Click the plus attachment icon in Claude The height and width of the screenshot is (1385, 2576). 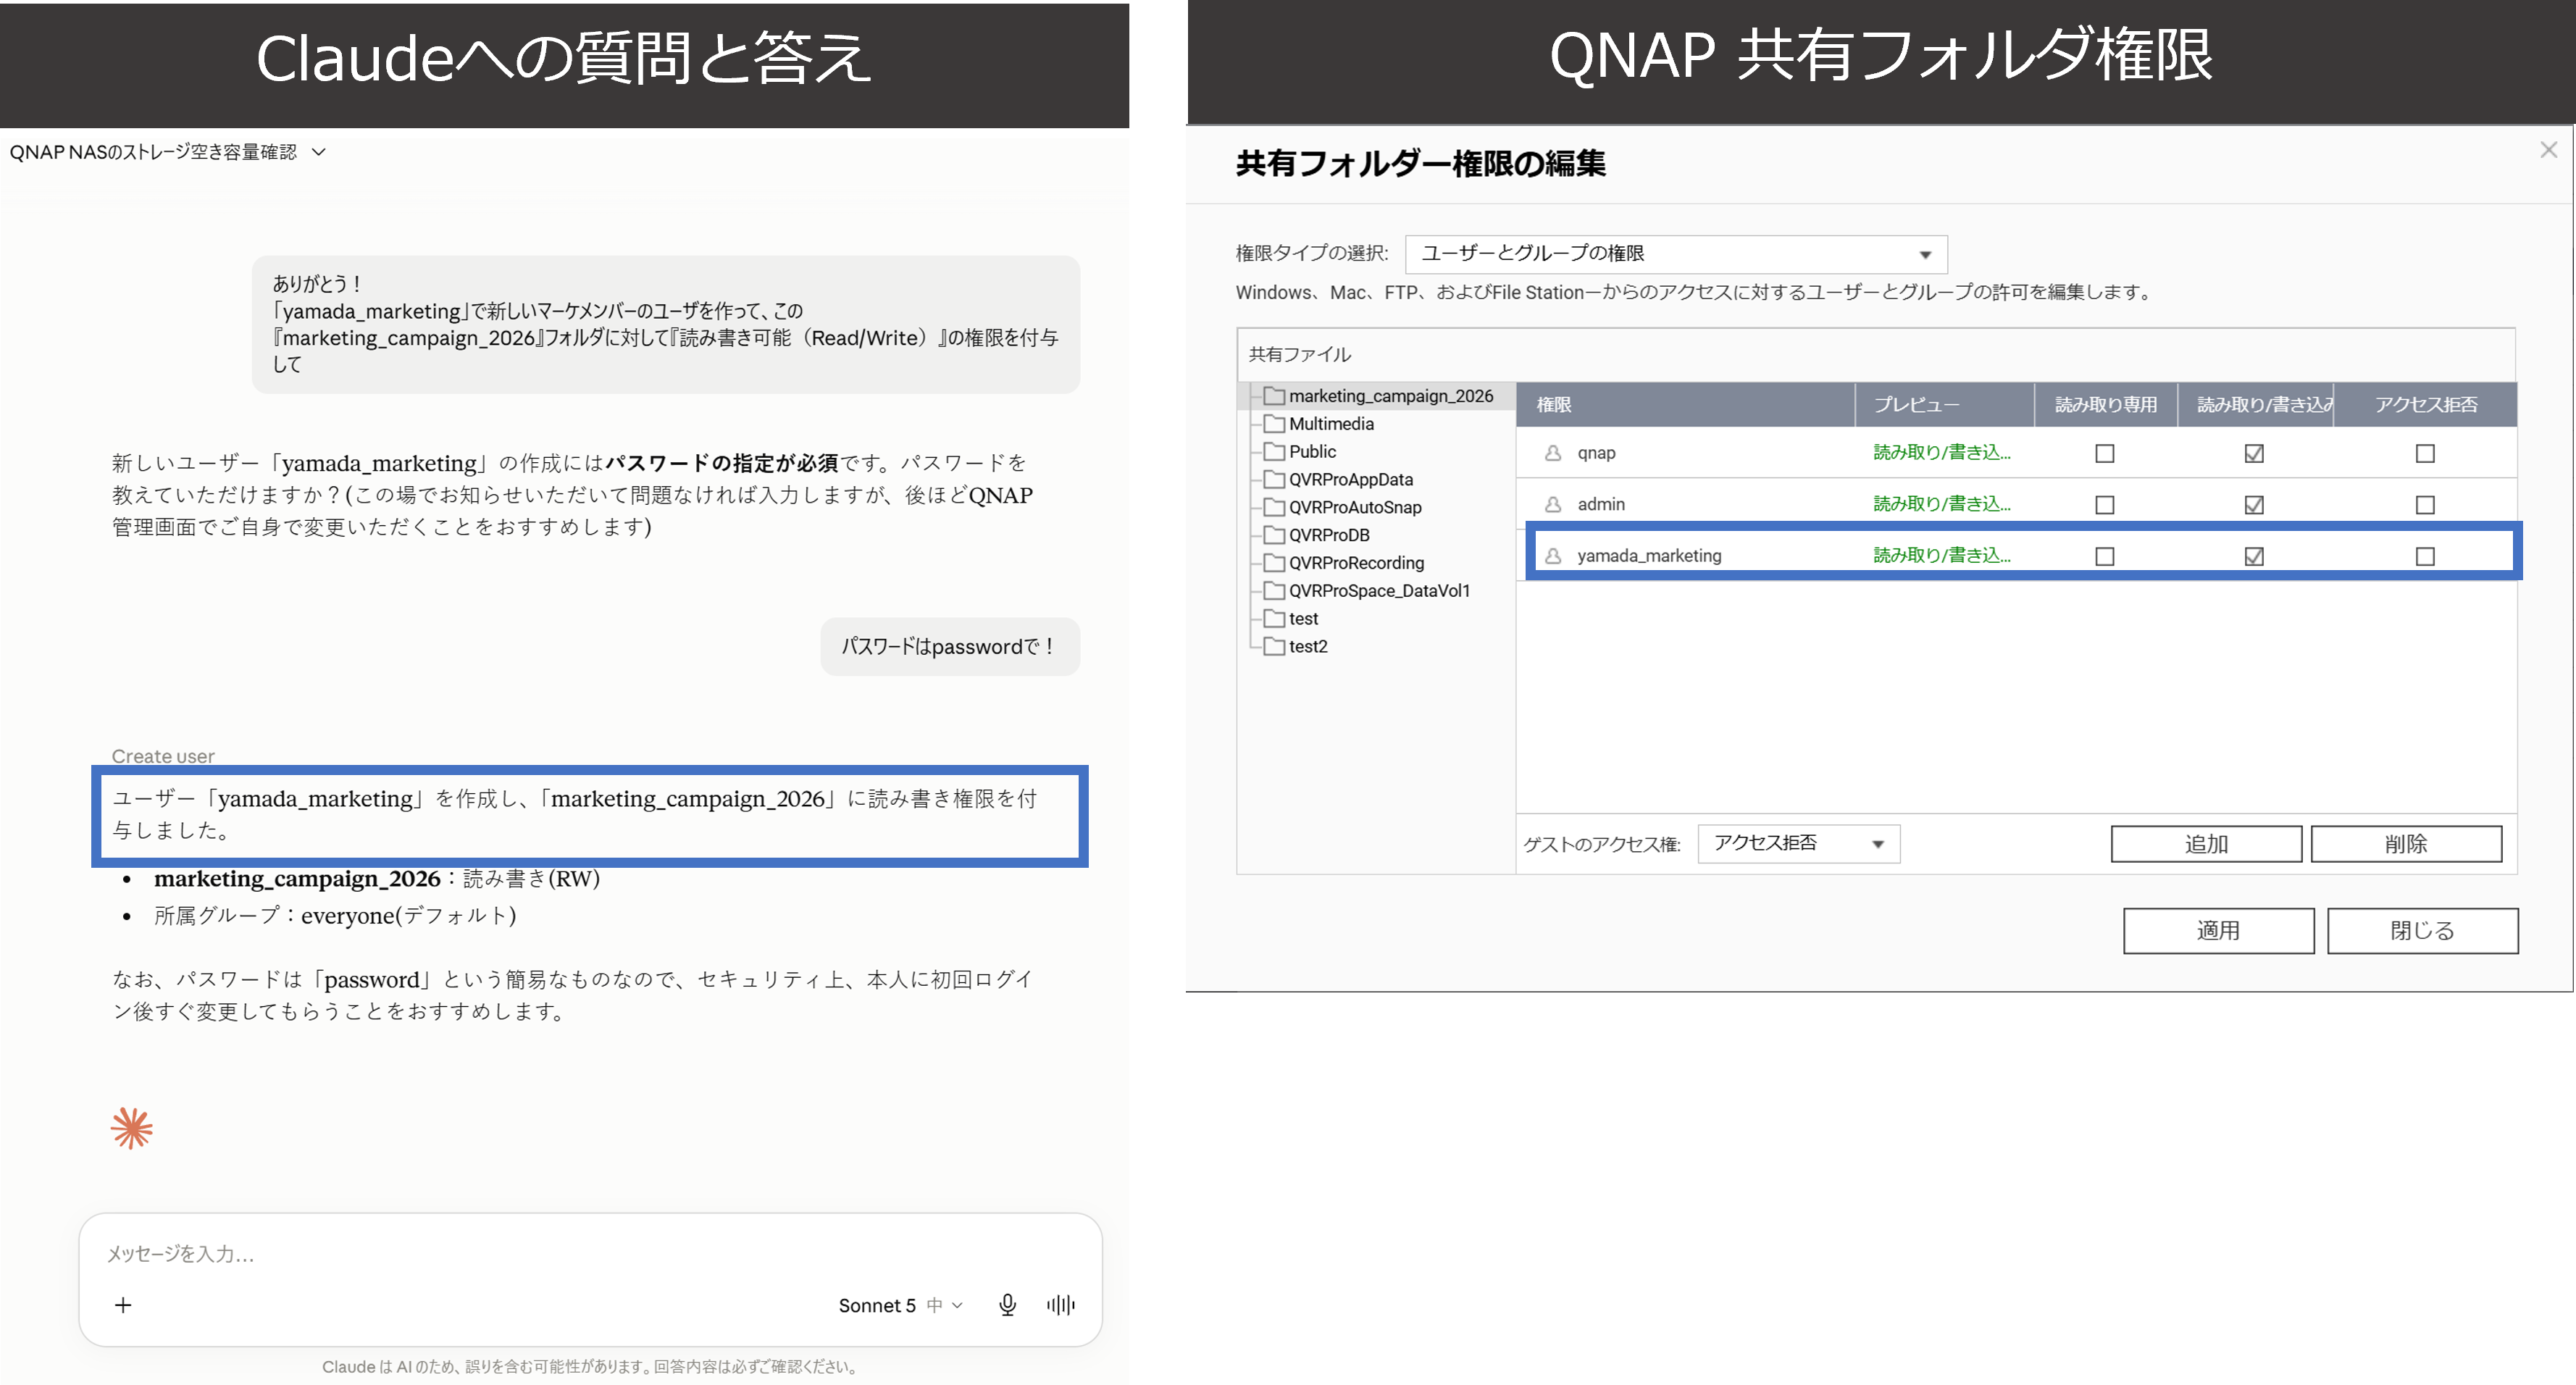123,1305
